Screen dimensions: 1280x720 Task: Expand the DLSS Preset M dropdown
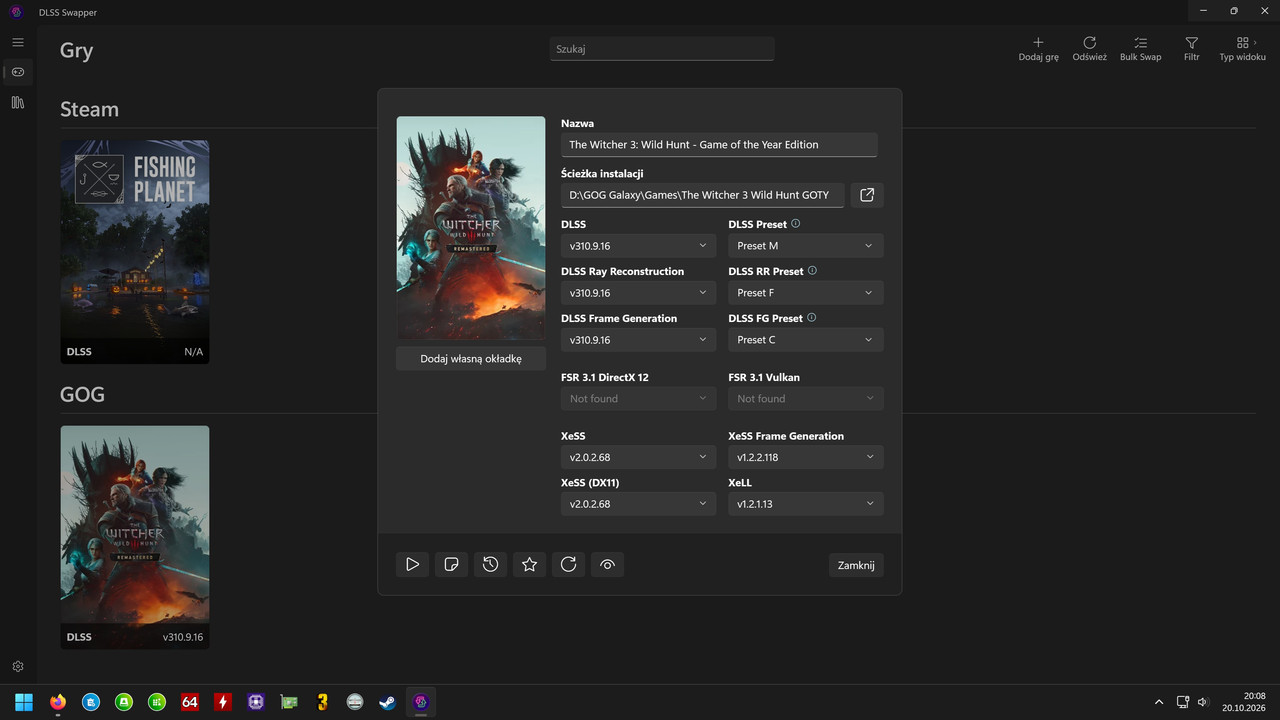pos(806,246)
